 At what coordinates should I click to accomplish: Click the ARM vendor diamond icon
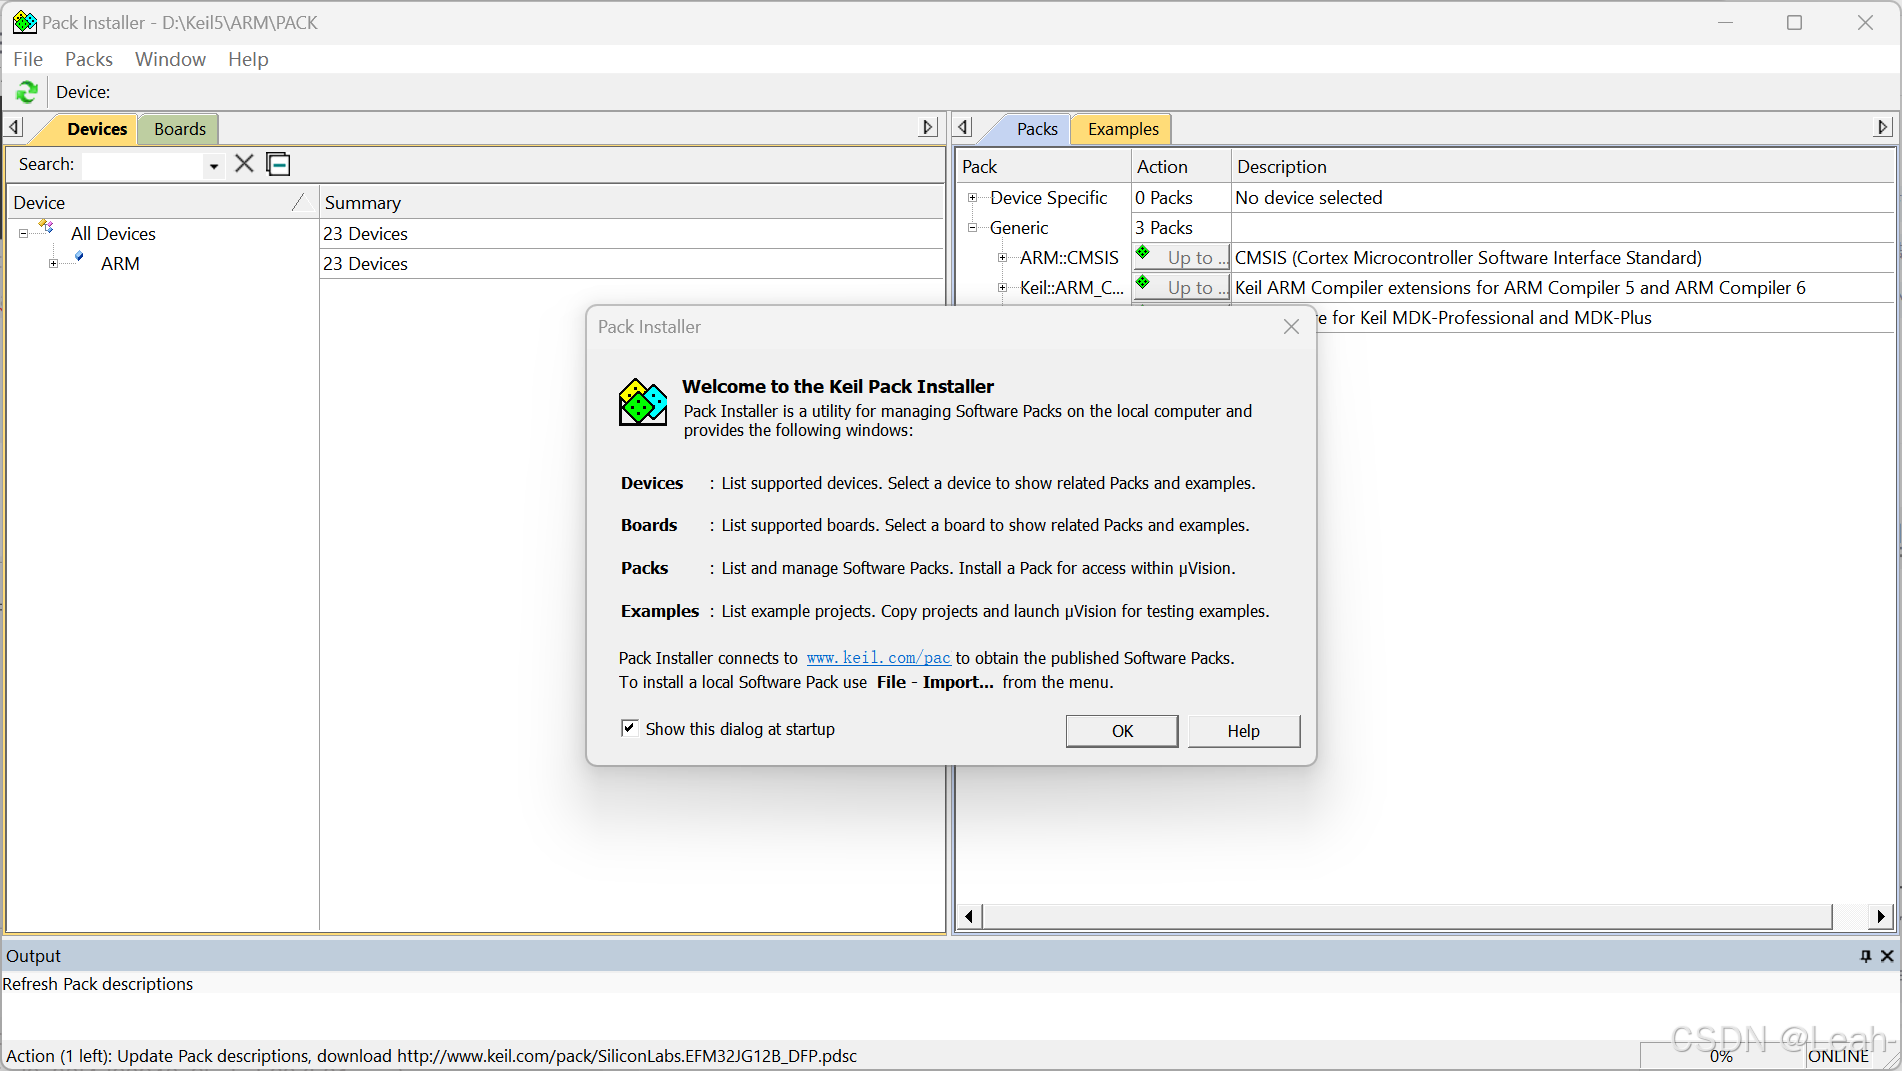[79, 257]
